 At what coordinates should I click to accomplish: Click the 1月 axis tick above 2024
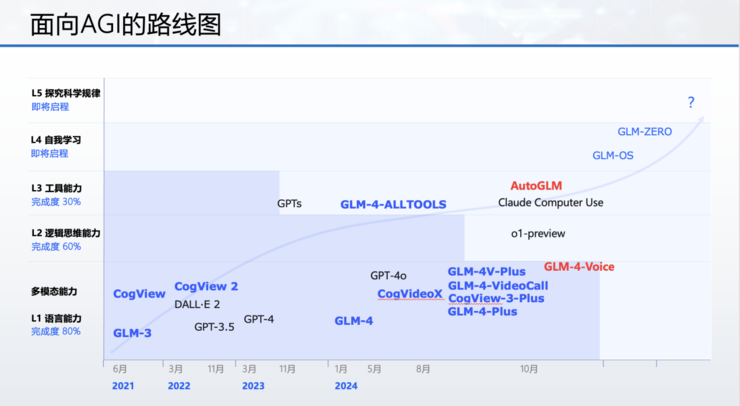click(341, 369)
